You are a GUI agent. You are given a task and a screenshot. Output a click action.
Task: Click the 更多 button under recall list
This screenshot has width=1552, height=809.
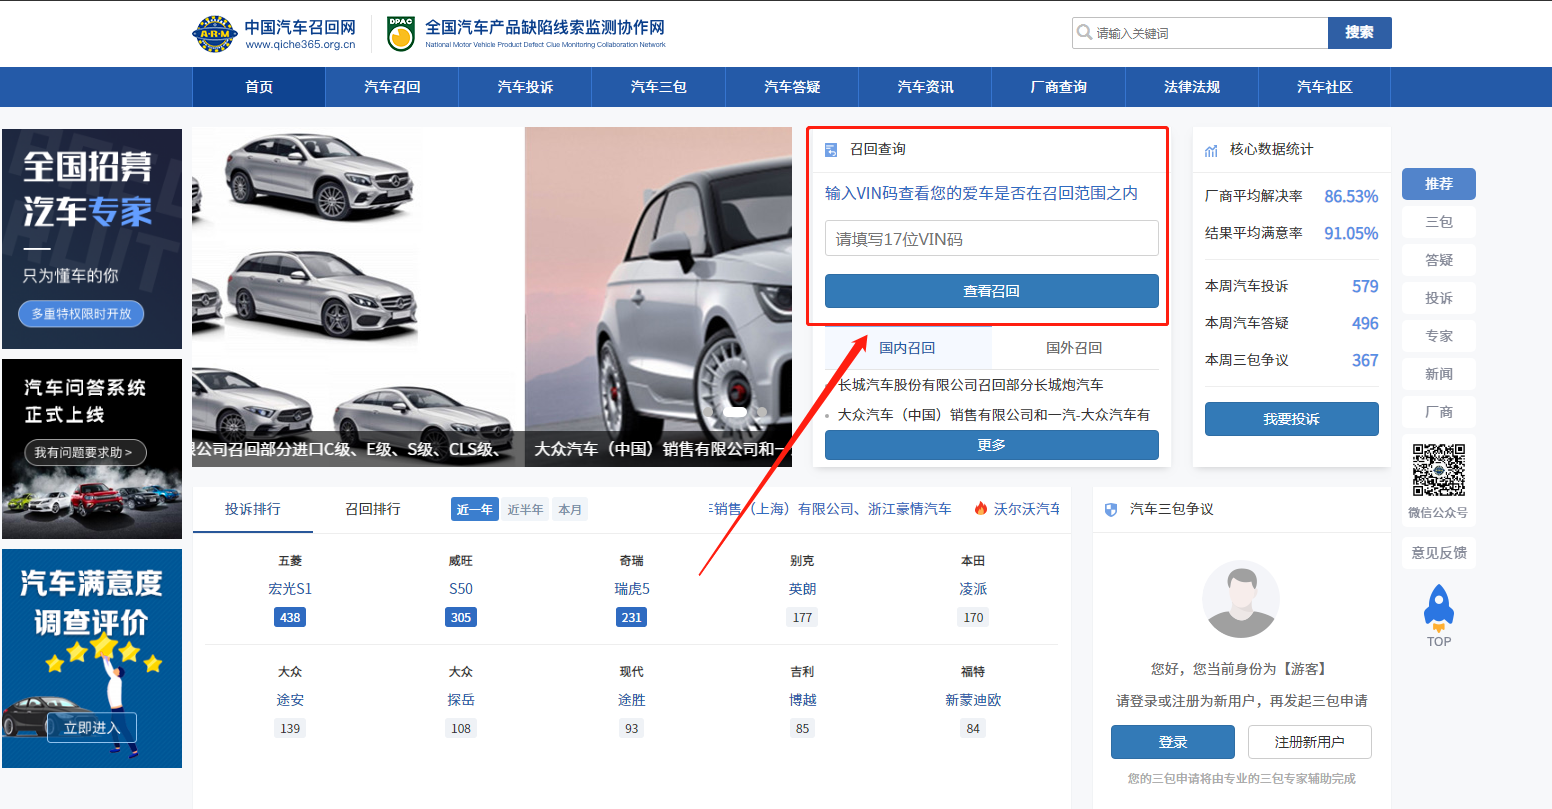(991, 445)
